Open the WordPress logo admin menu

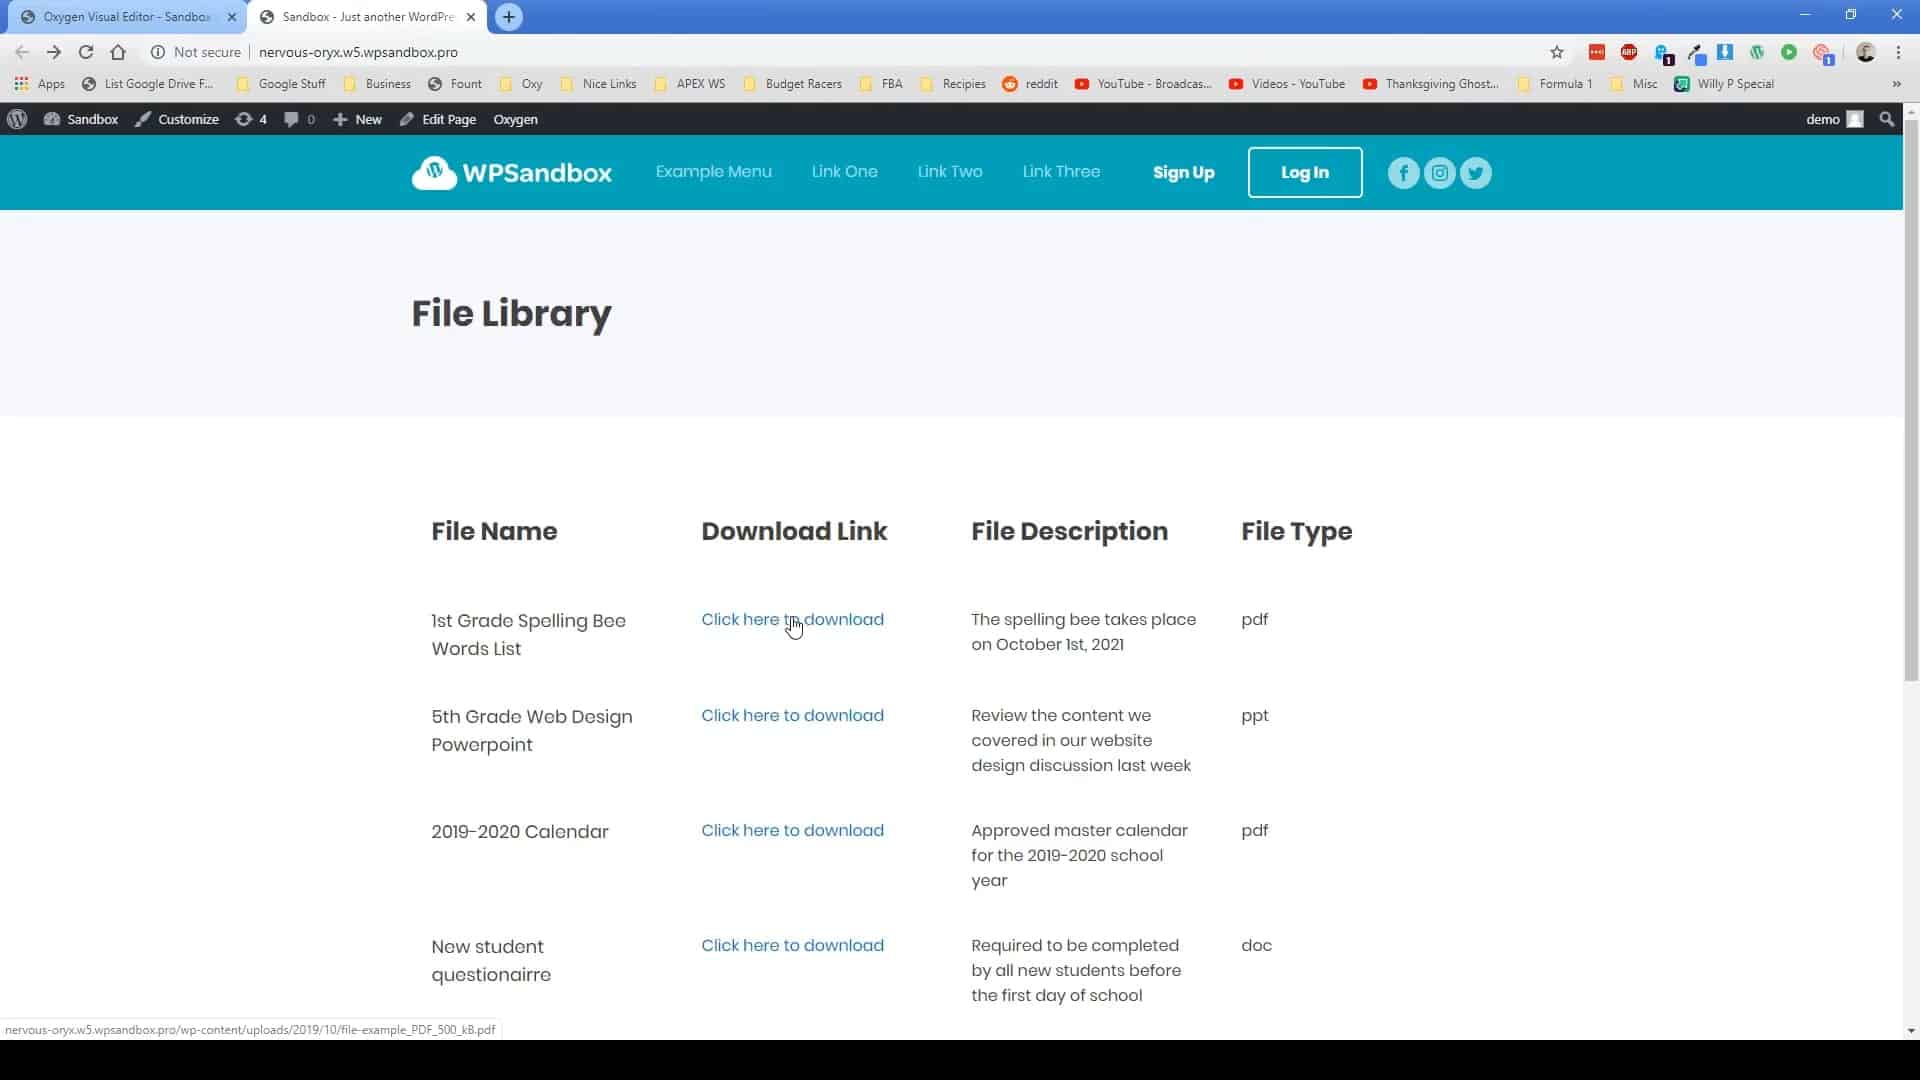(17, 119)
